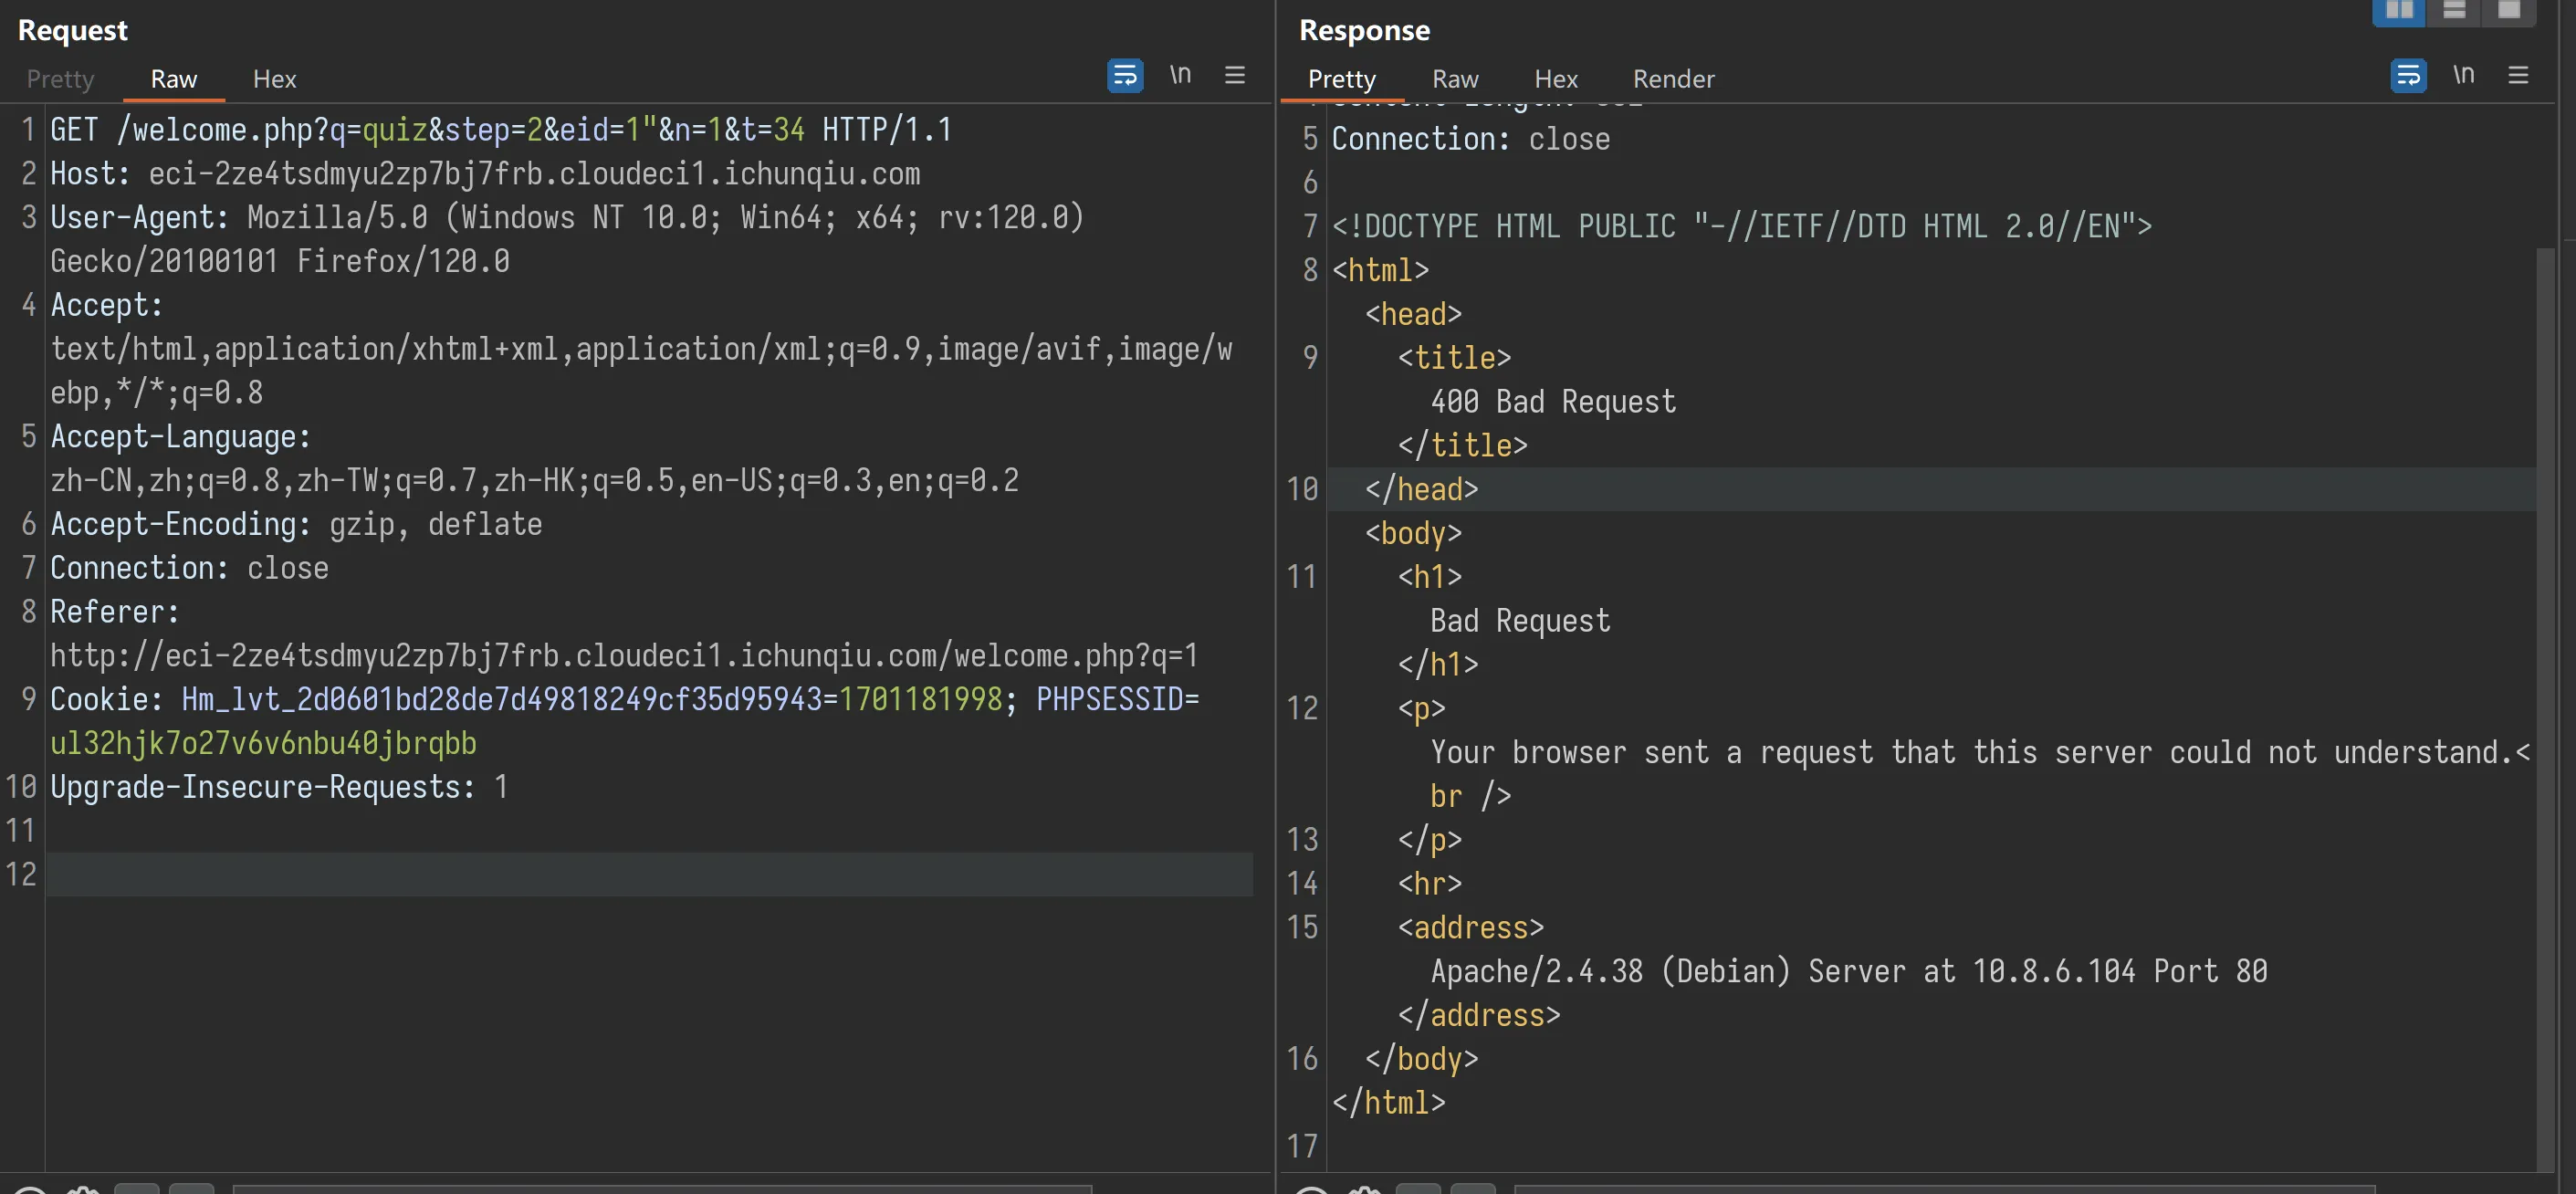Click the '<!DOCTYPE HTML PUBLIC' line in response
The width and height of the screenshot is (2576, 1194).
pyautogui.click(x=1742, y=226)
